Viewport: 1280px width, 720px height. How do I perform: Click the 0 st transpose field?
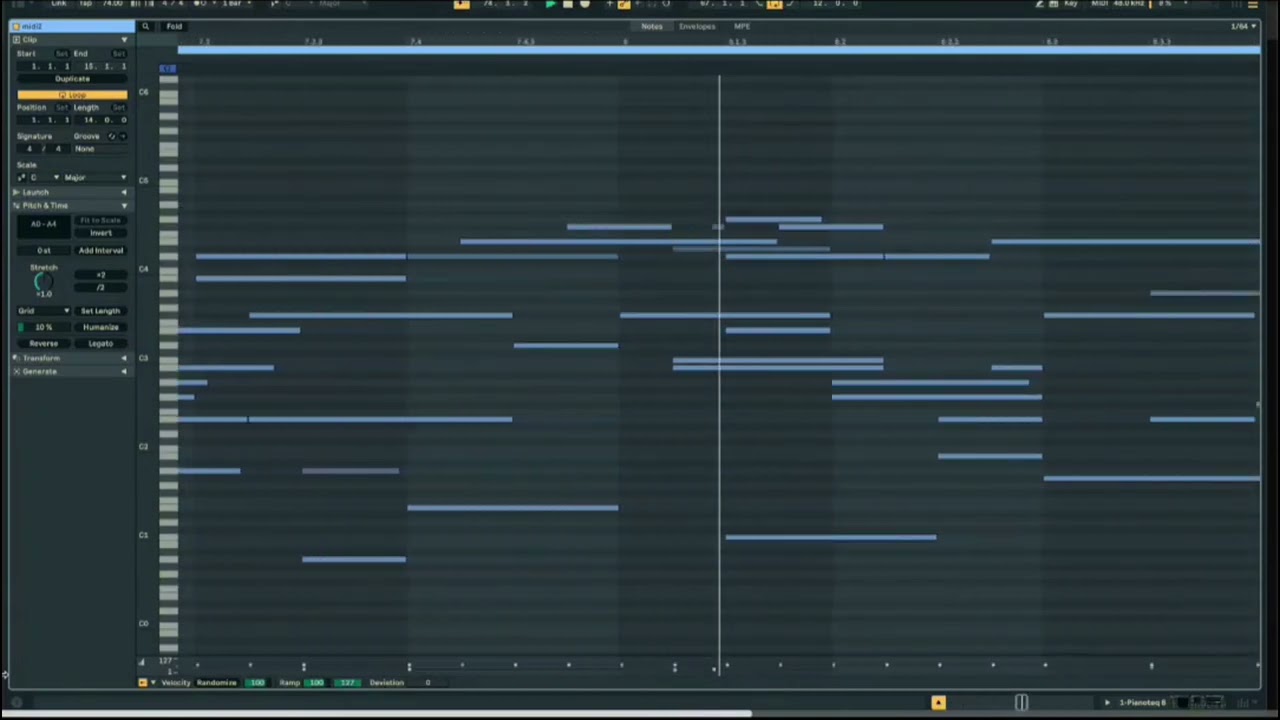(x=43, y=250)
